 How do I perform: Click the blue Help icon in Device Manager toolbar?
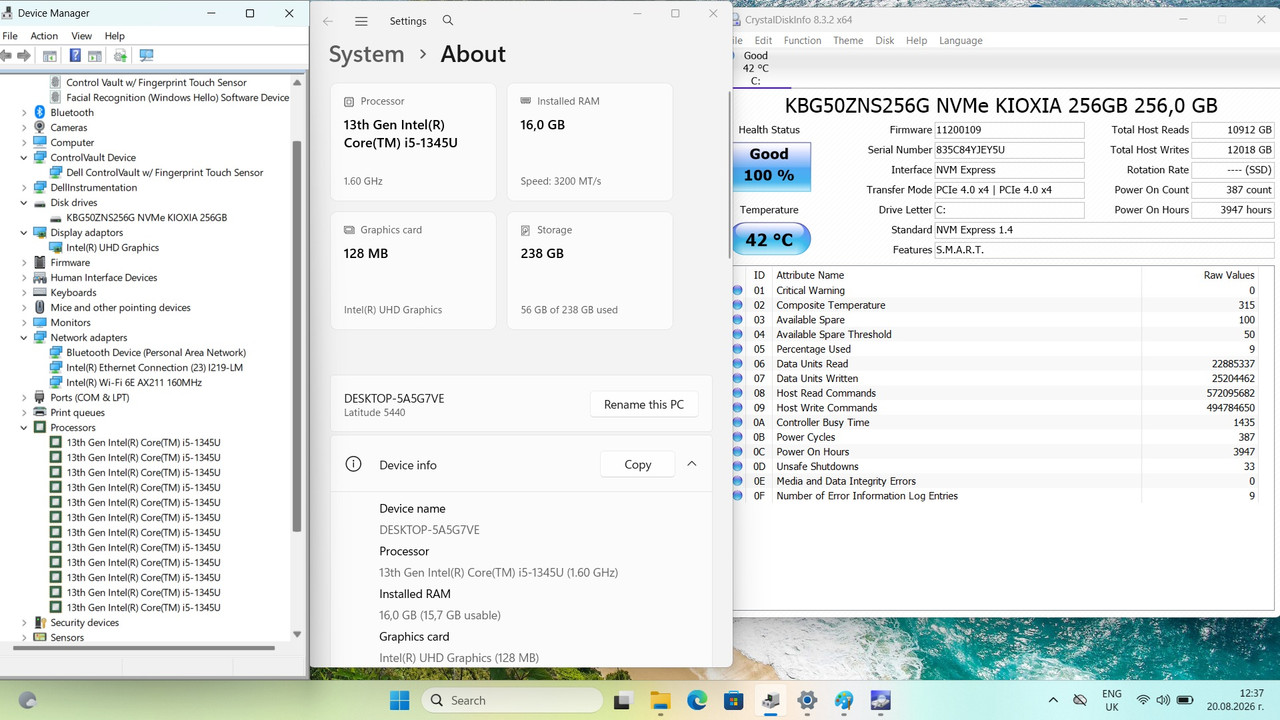[75, 56]
